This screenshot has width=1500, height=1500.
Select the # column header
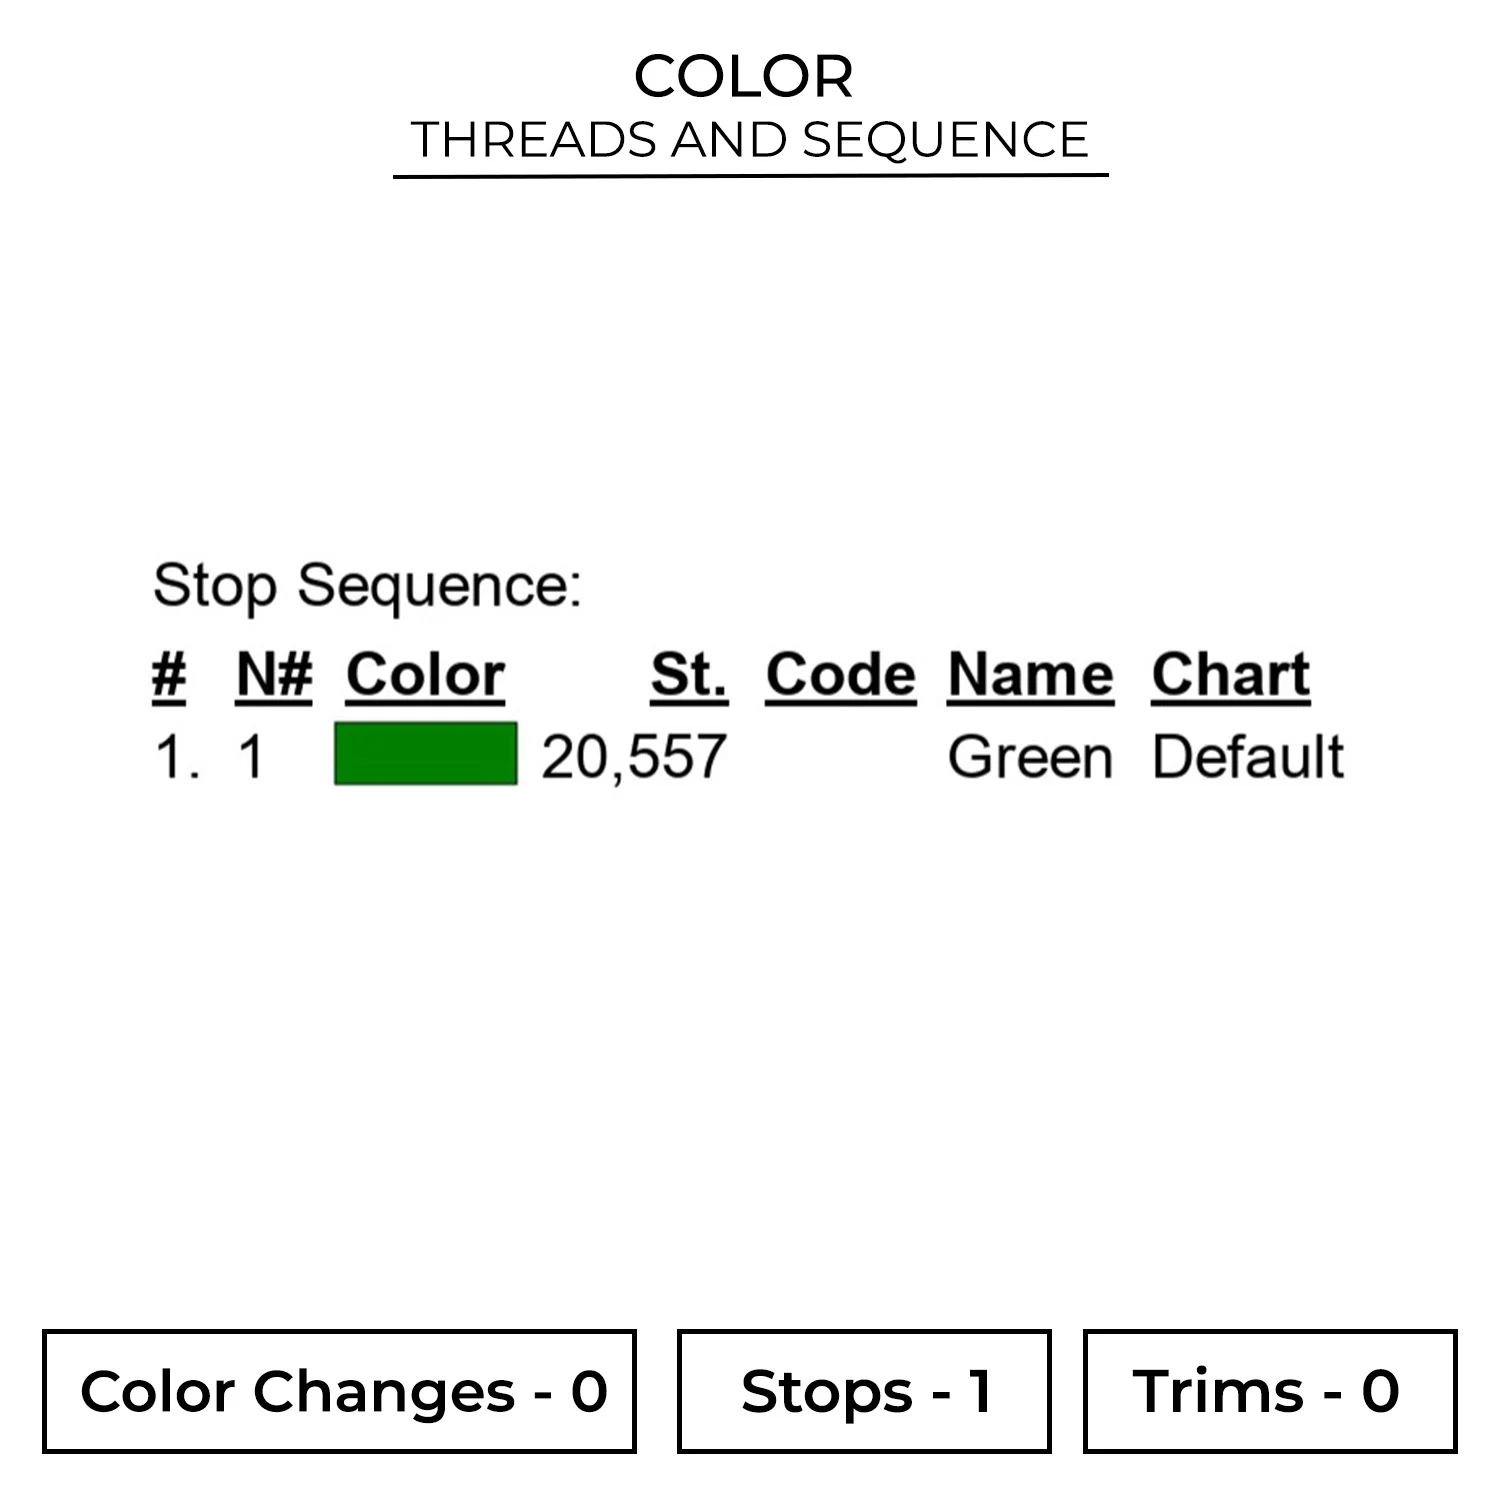tap(169, 676)
